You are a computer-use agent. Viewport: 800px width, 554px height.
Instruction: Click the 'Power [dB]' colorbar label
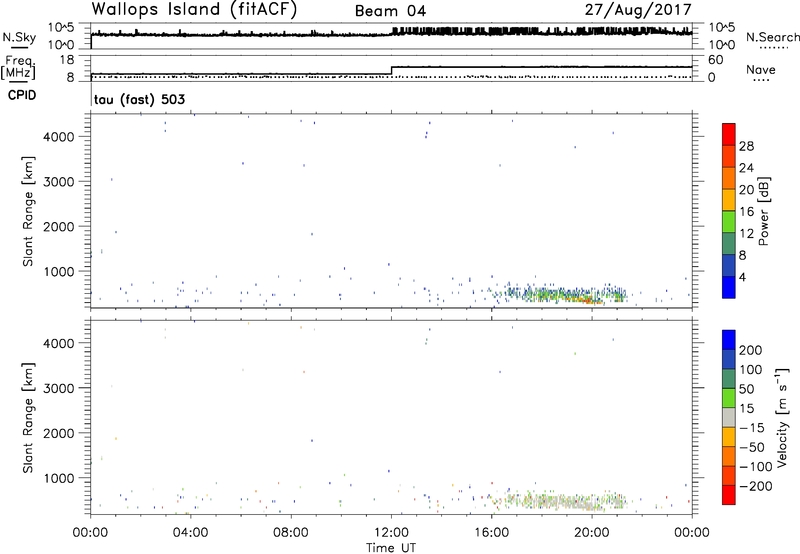763,211
